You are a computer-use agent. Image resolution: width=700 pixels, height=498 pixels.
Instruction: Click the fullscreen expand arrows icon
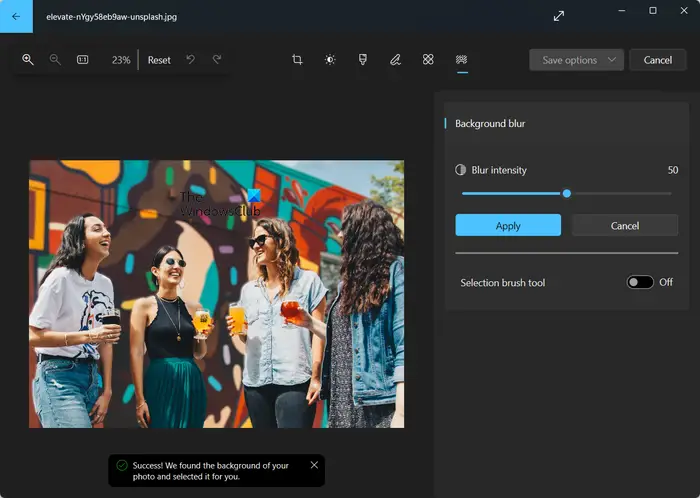coord(558,17)
